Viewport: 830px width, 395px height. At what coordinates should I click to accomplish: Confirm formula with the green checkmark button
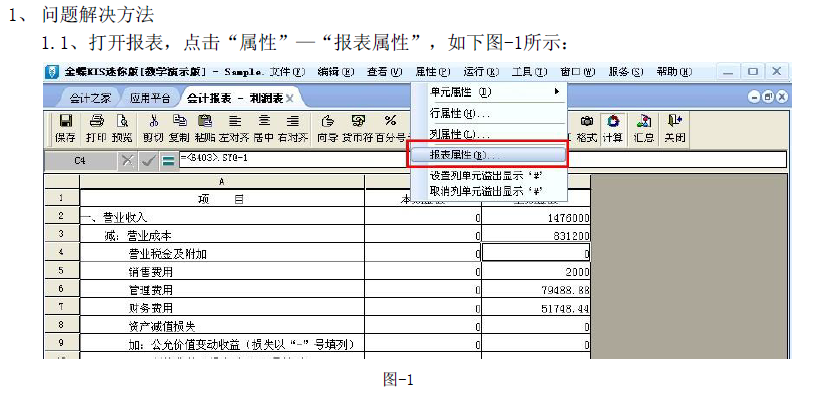(x=149, y=160)
